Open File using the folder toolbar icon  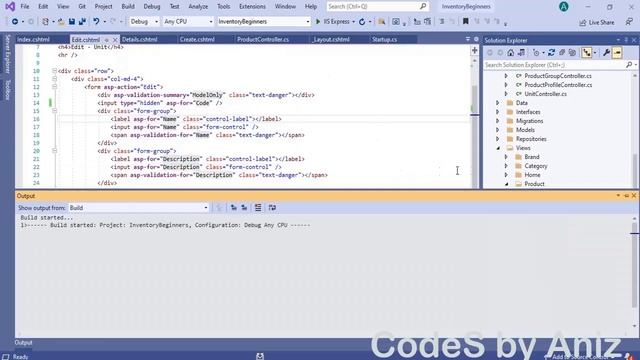click(x=61, y=22)
